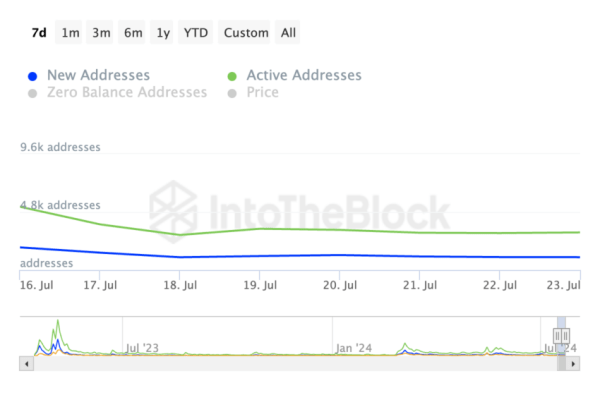Click the gray Price legend dot
Image resolution: width=600 pixels, height=400 pixels.
(x=232, y=93)
